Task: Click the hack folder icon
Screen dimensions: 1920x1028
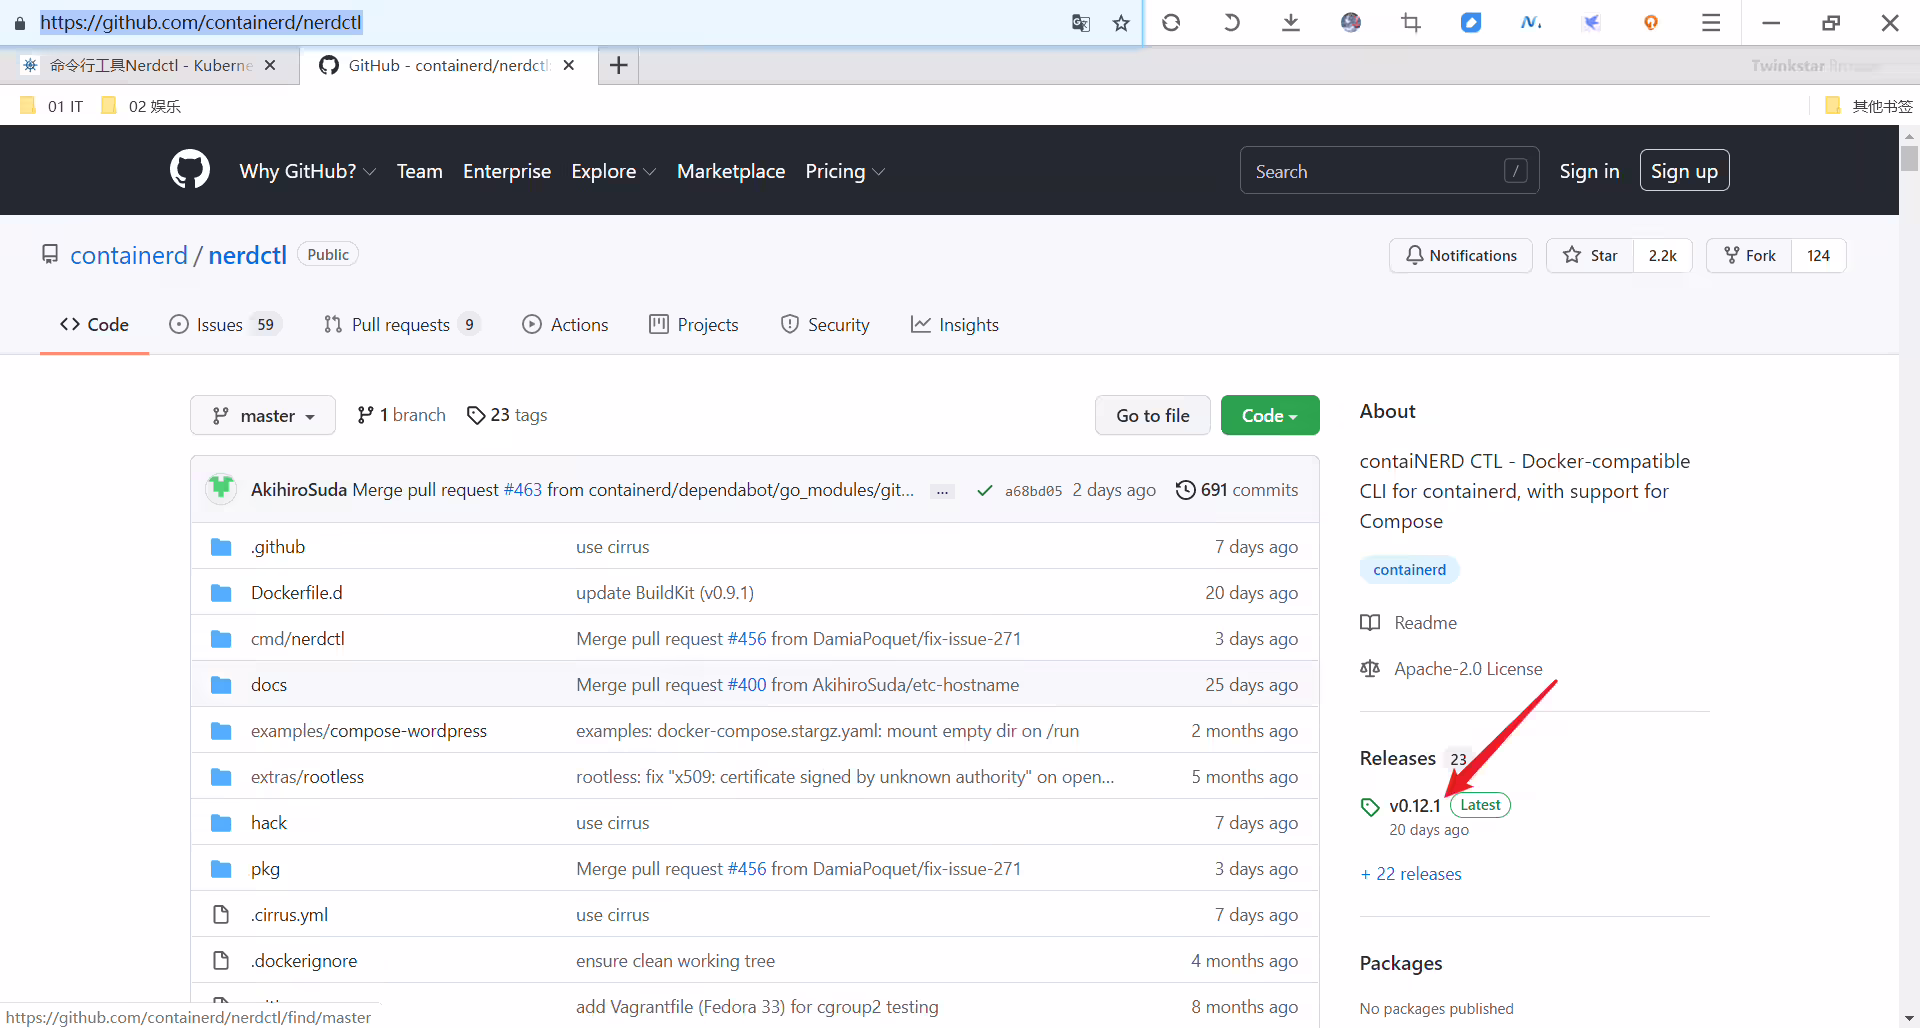Action: (x=221, y=823)
